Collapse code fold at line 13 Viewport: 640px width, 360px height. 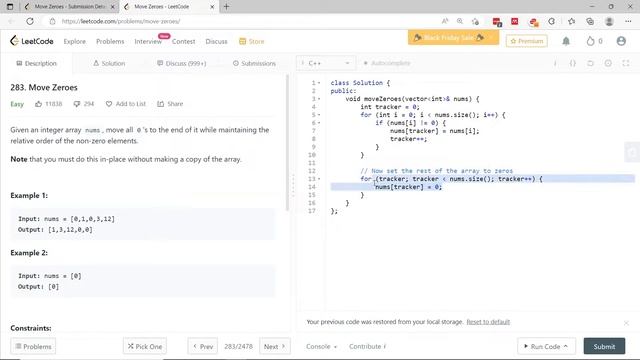[x=319, y=179]
